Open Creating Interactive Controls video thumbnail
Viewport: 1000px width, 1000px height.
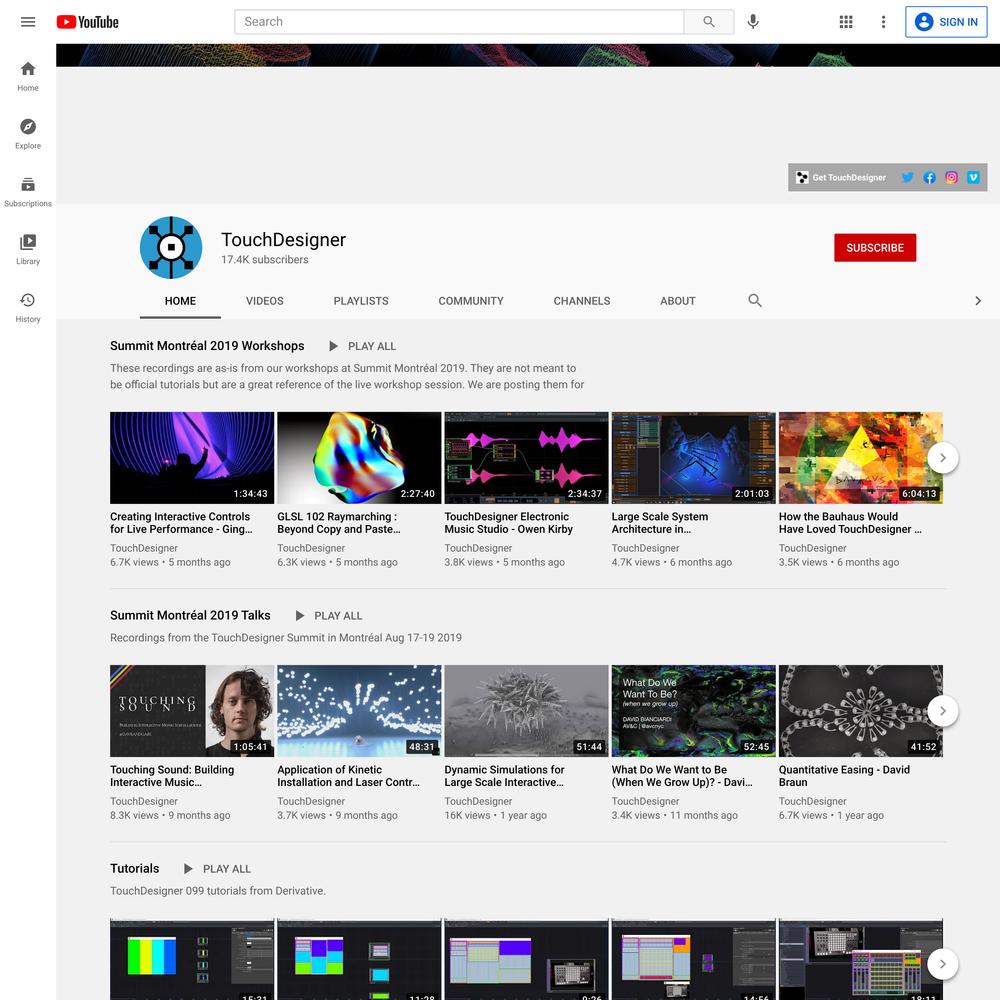click(x=192, y=458)
